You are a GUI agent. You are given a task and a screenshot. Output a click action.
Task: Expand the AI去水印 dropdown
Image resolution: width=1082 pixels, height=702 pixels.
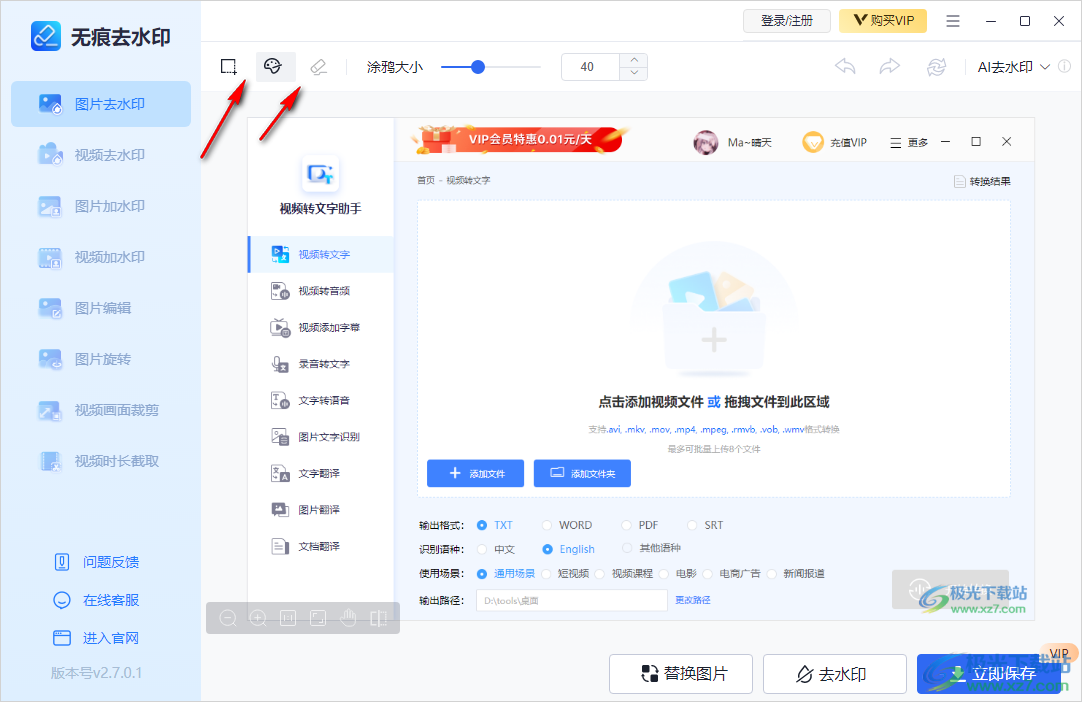click(x=1045, y=67)
